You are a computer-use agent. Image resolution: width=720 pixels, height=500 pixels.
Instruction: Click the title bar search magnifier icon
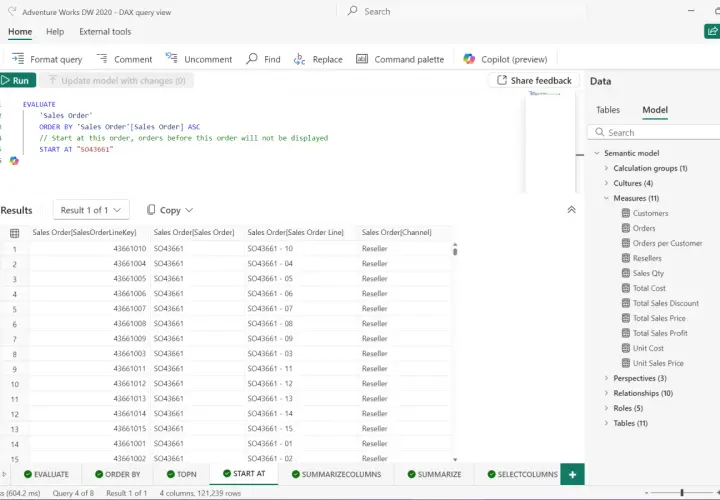tap(352, 11)
